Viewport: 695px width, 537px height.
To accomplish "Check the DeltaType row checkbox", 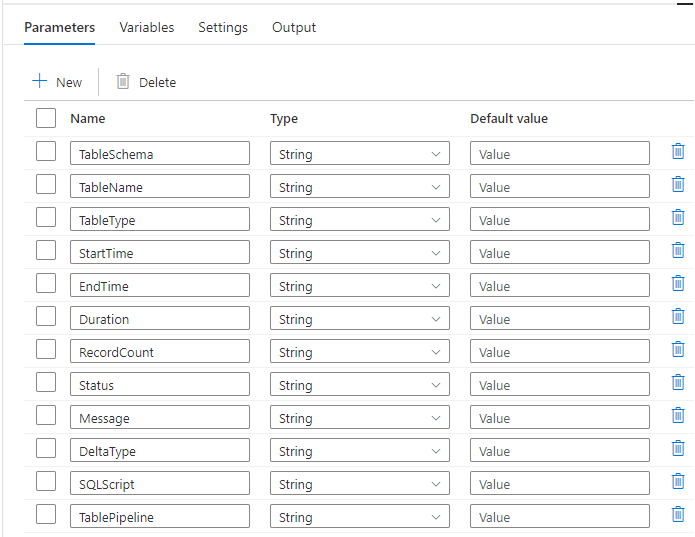I will (46, 448).
